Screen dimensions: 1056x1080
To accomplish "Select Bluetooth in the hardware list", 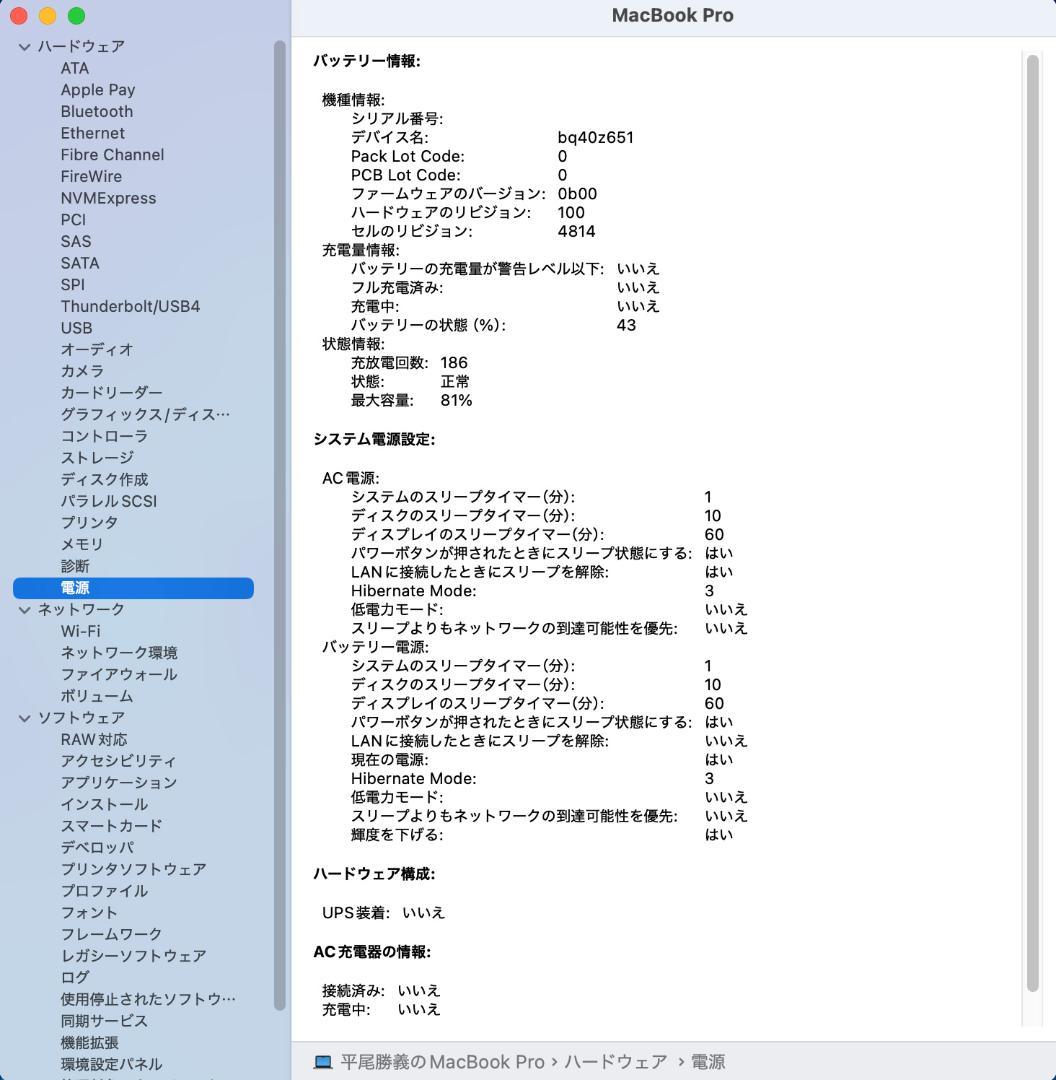I will [96, 111].
